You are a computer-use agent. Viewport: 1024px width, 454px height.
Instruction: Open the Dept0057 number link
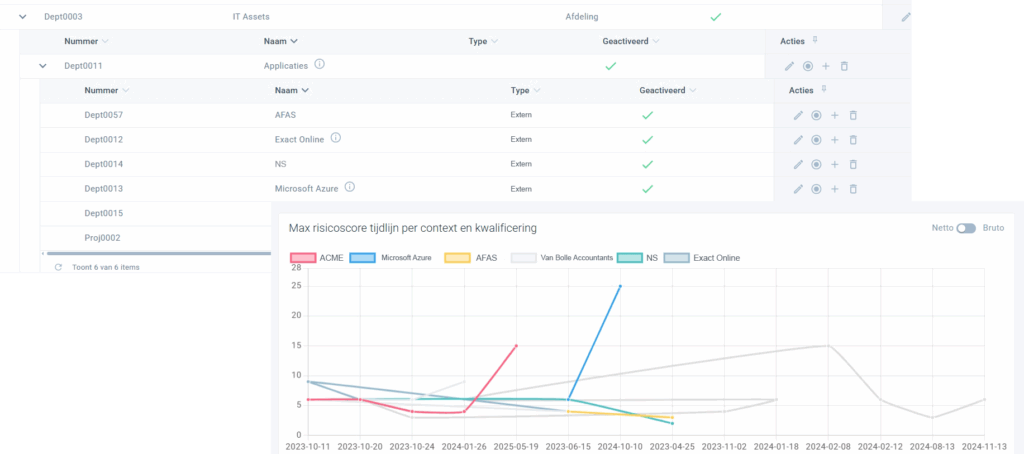click(104, 115)
